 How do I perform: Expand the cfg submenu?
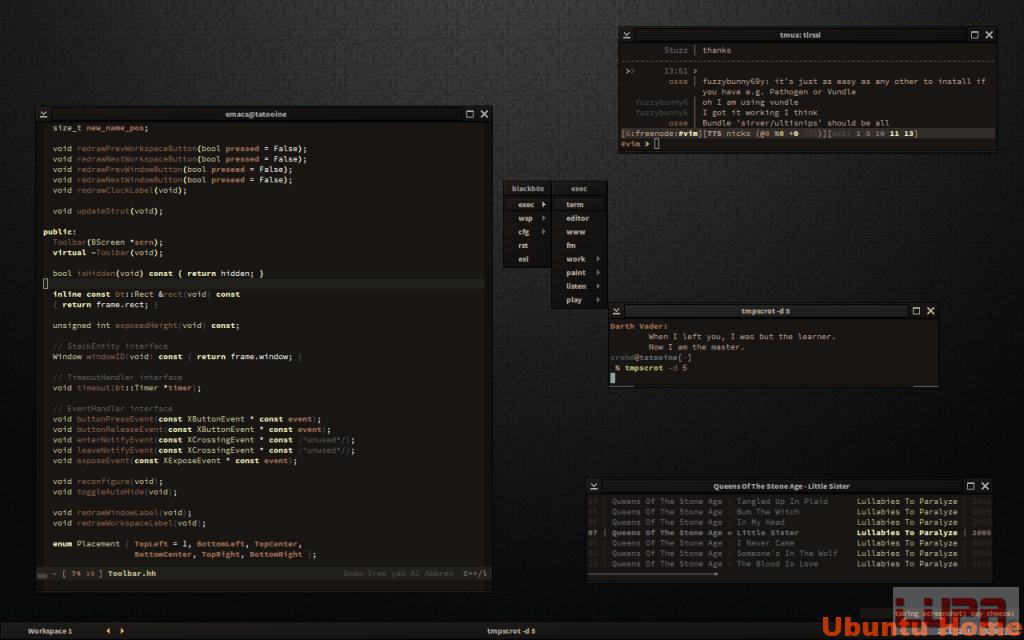(x=524, y=231)
